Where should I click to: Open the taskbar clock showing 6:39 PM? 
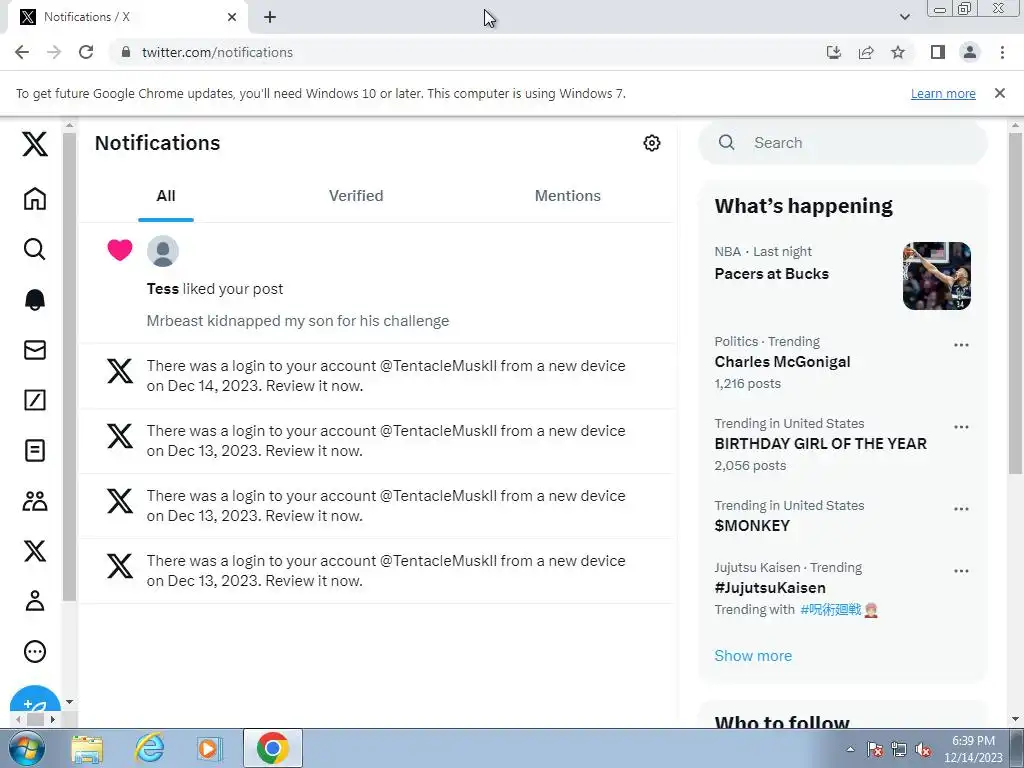pos(973,748)
